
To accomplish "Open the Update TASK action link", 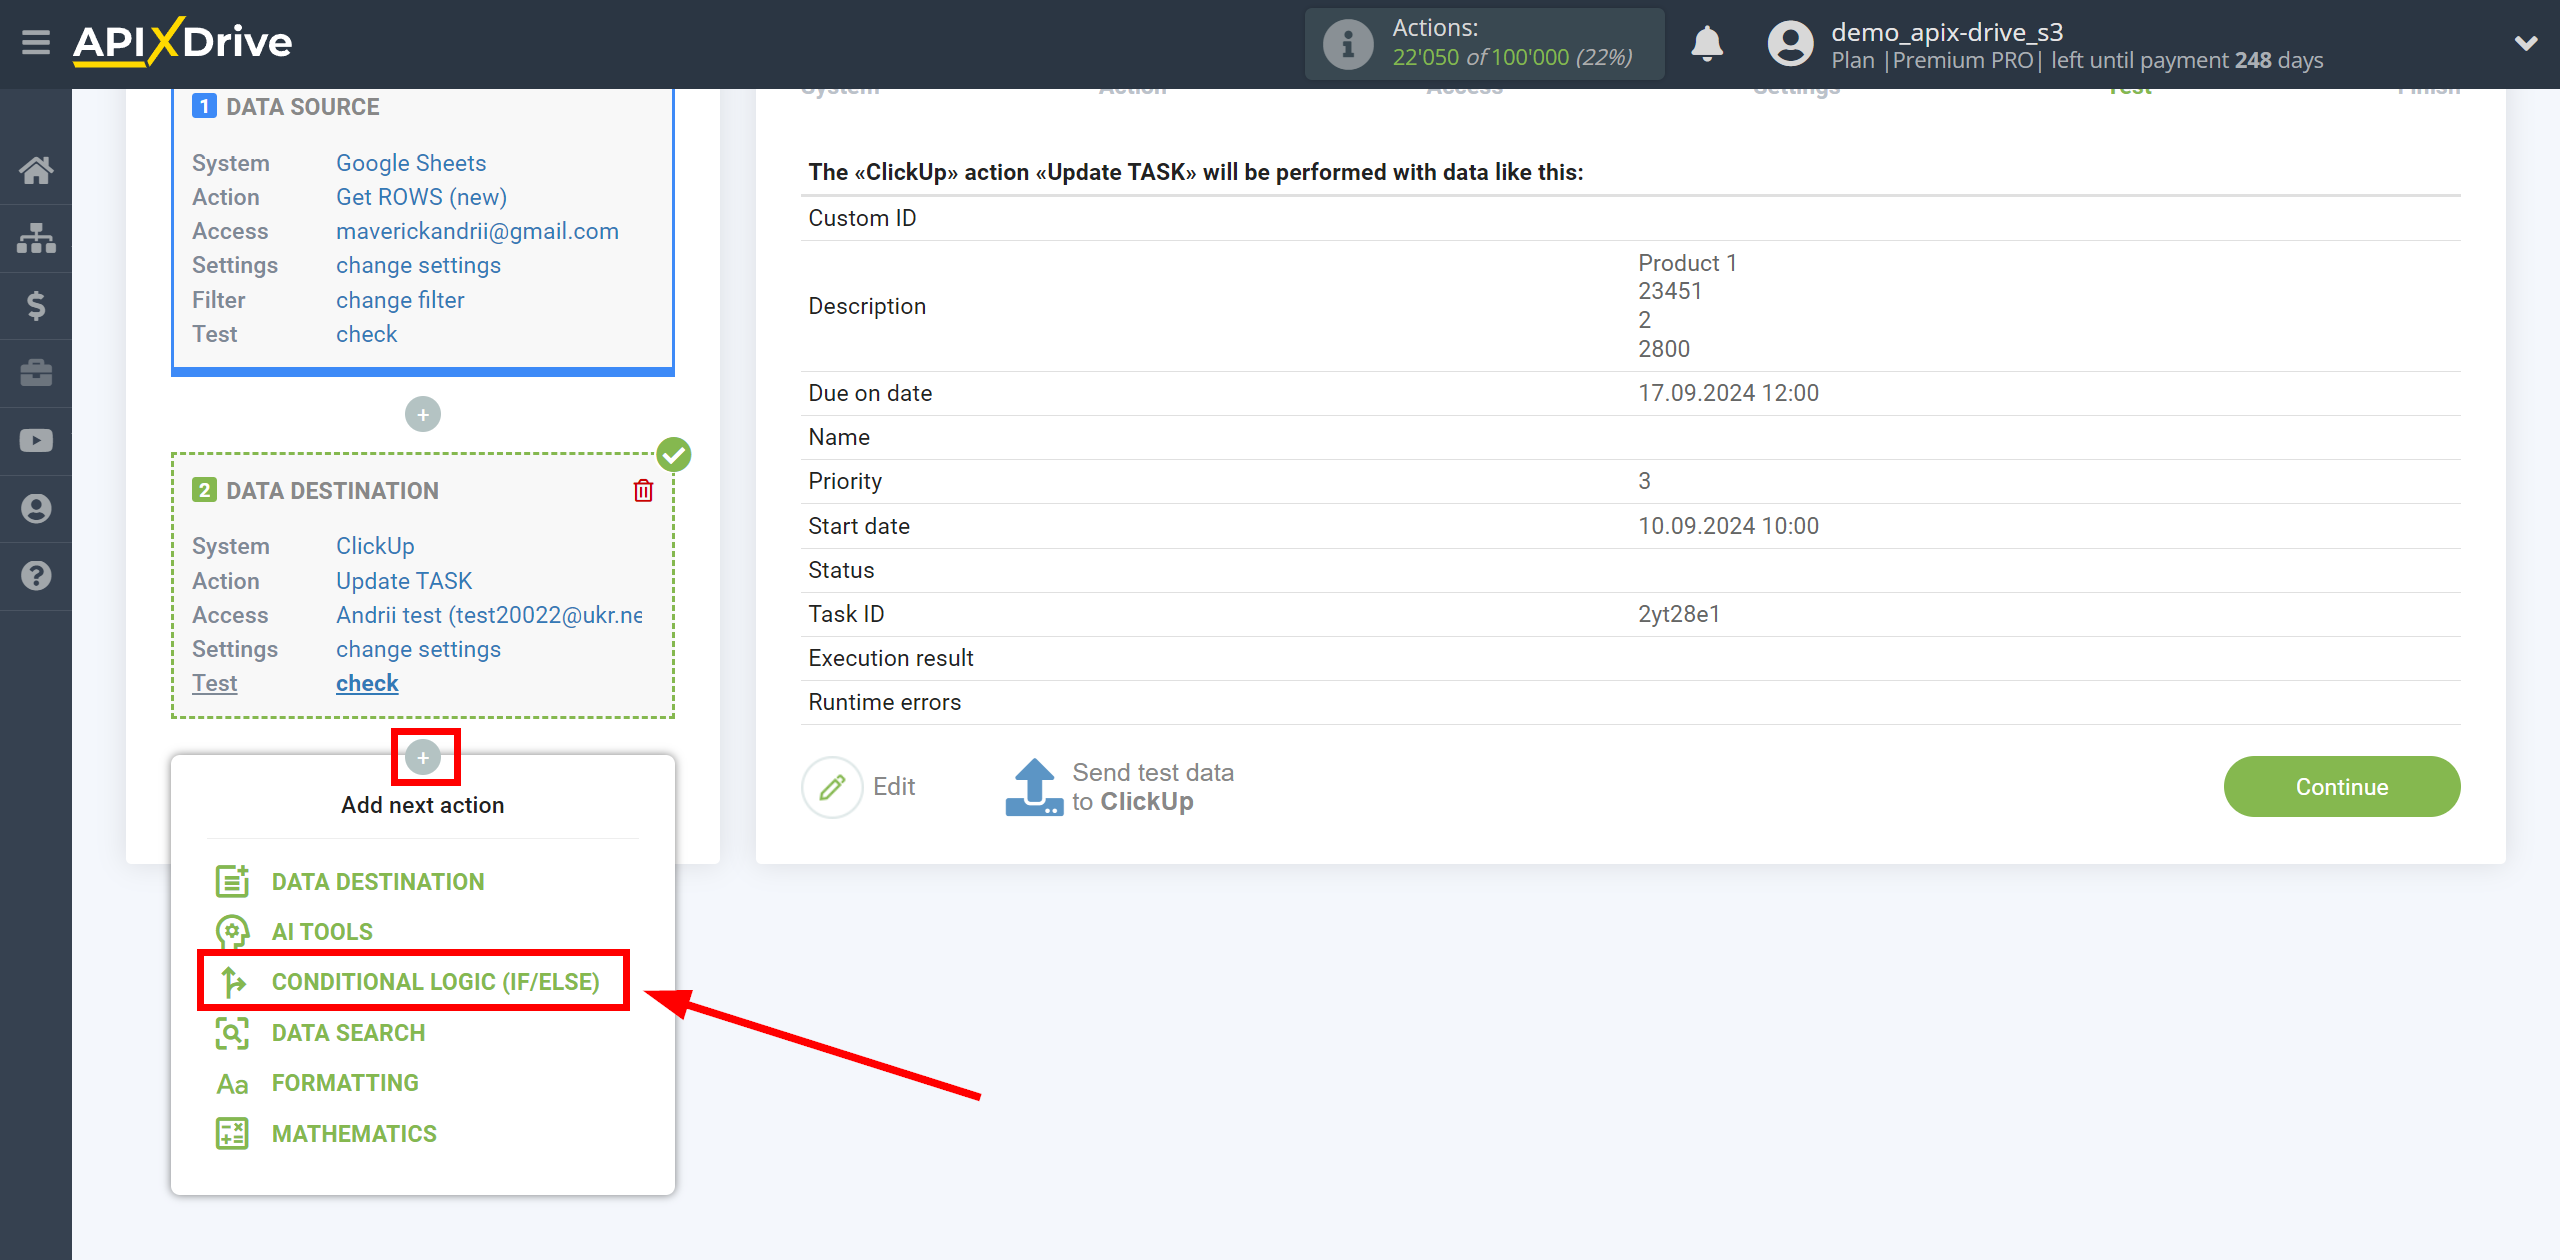I will [403, 581].
